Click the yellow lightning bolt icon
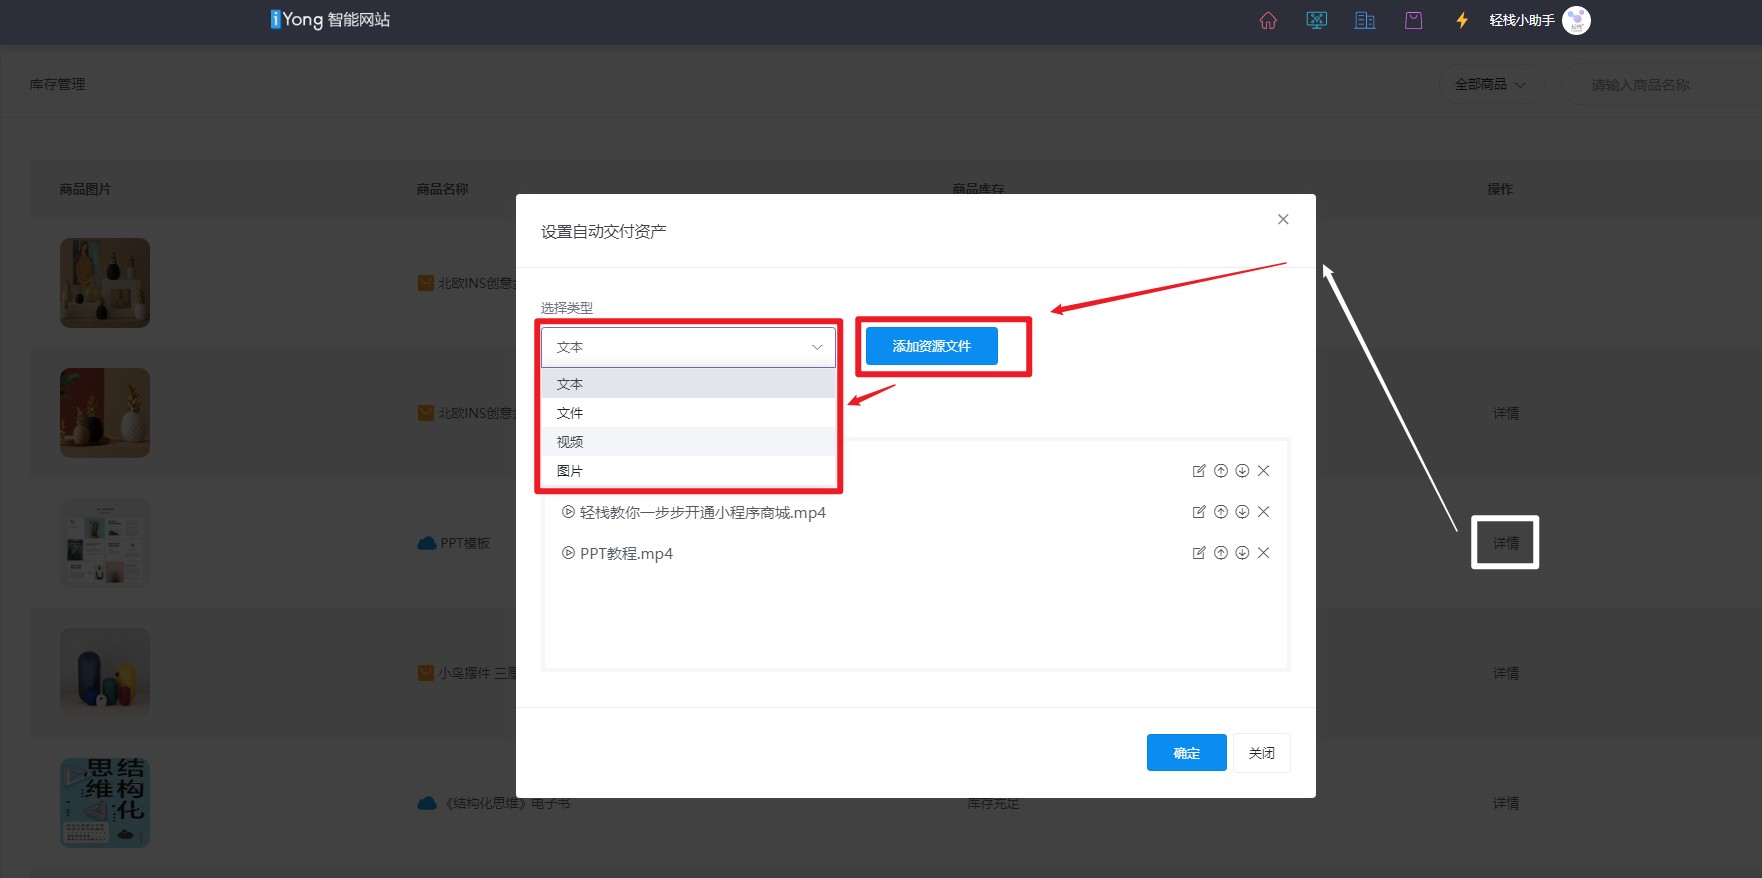The height and width of the screenshot is (878, 1762). click(x=1462, y=20)
